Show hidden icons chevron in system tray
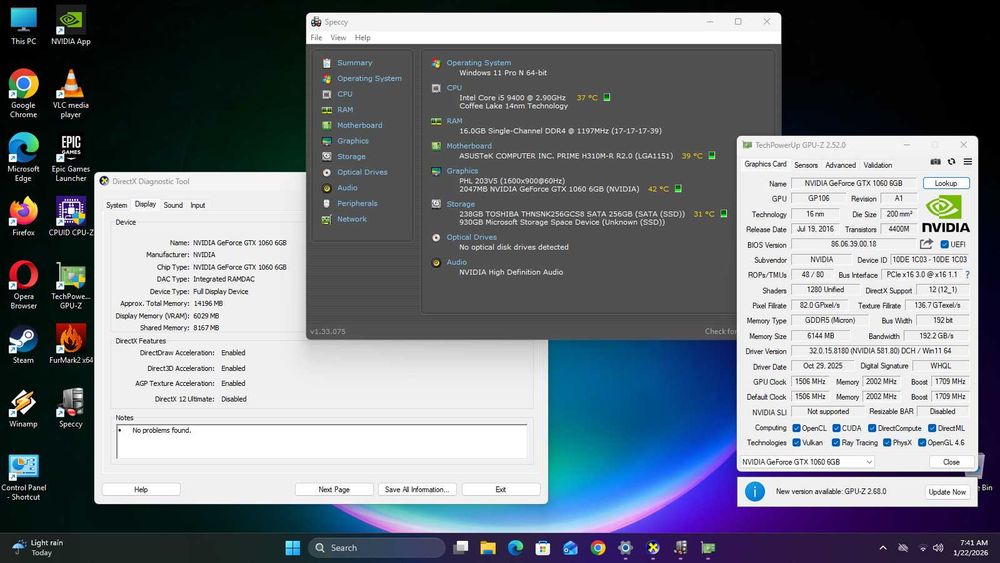The image size is (1000, 563). pyautogui.click(x=883, y=548)
